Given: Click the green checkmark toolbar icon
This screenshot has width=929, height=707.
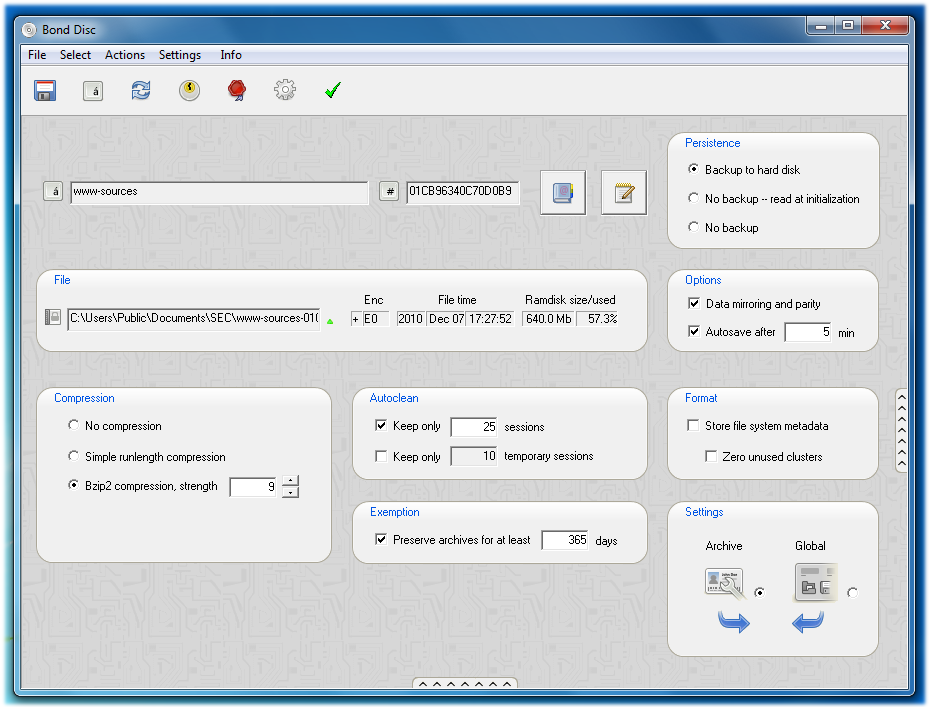Looking at the screenshot, I should pos(333,89).
